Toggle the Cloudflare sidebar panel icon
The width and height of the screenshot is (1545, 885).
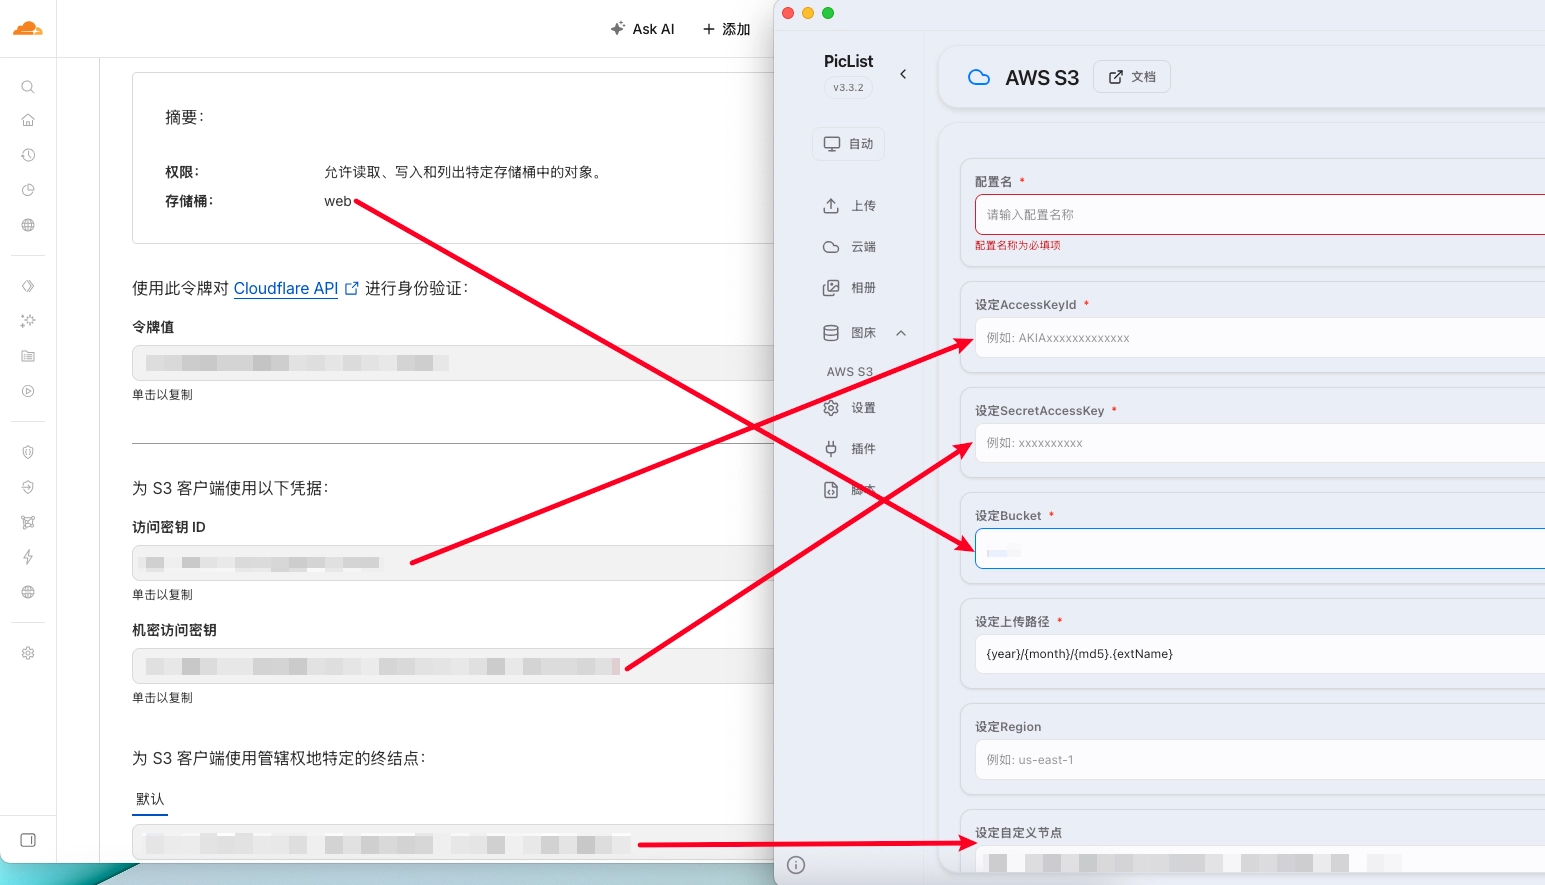pyautogui.click(x=28, y=840)
